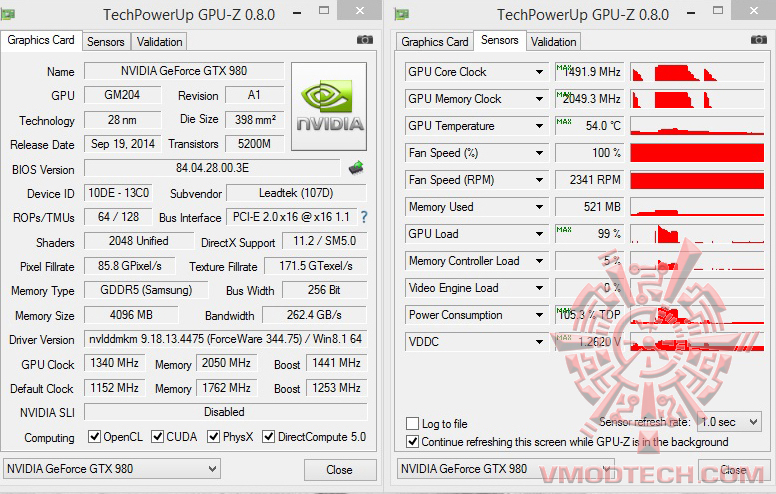
Task: Click the GPU Core Clock history graph
Action: (697, 72)
